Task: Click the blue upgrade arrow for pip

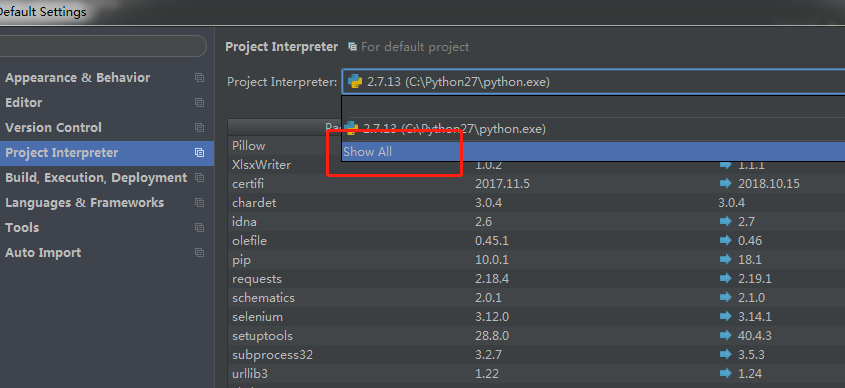Action: [x=725, y=260]
